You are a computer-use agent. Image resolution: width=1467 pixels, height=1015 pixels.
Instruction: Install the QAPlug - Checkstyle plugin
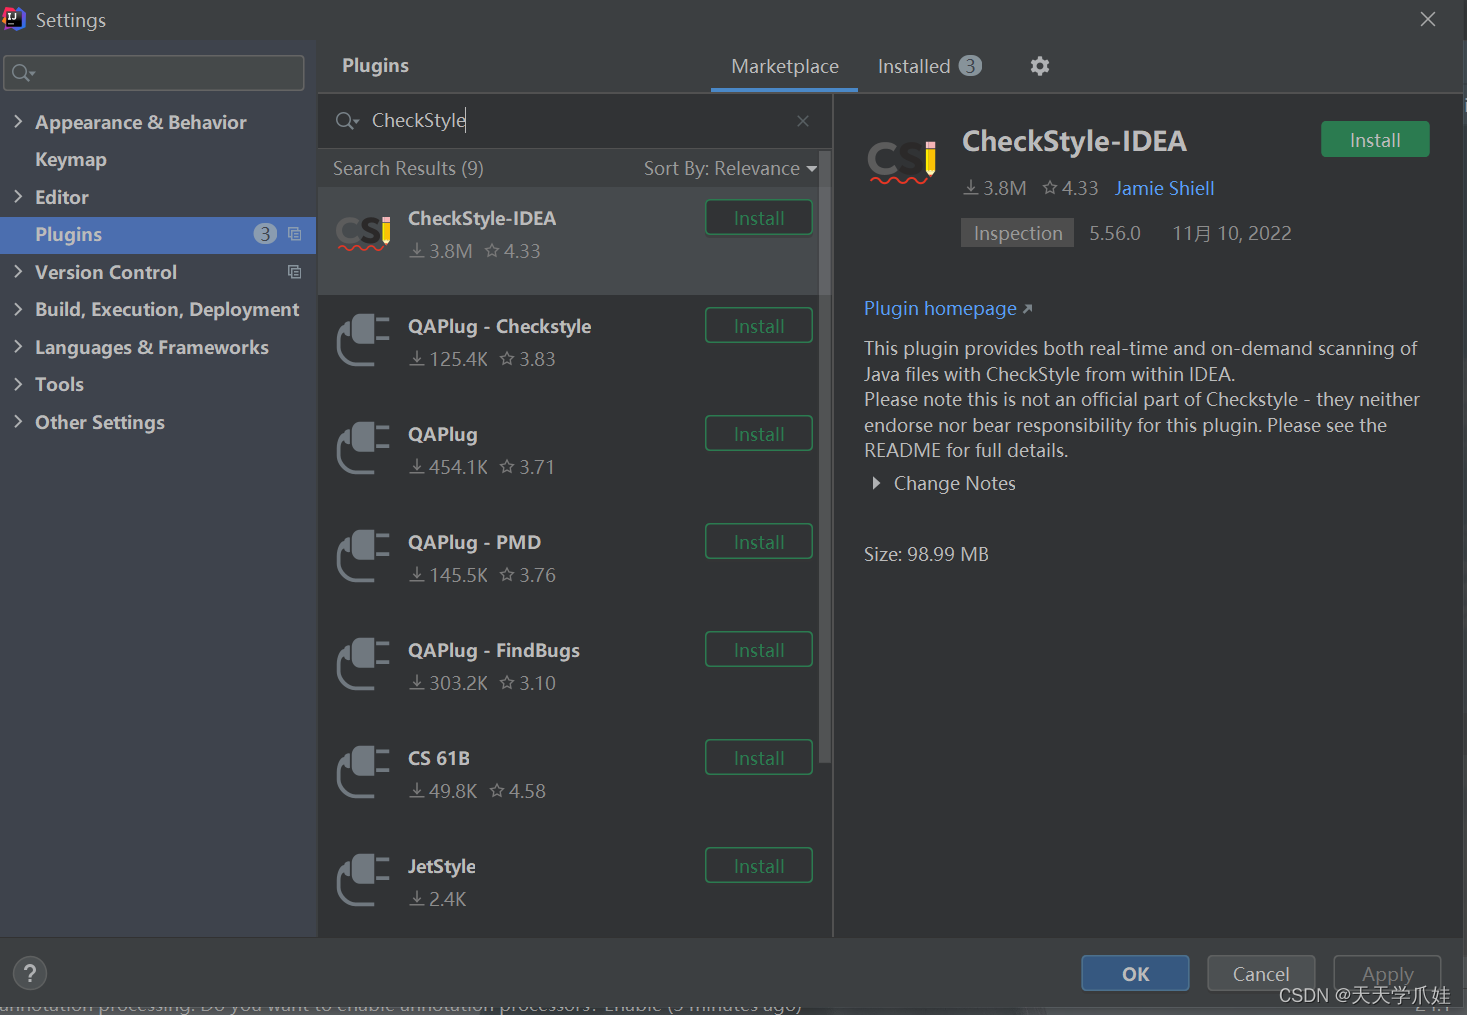[759, 326]
